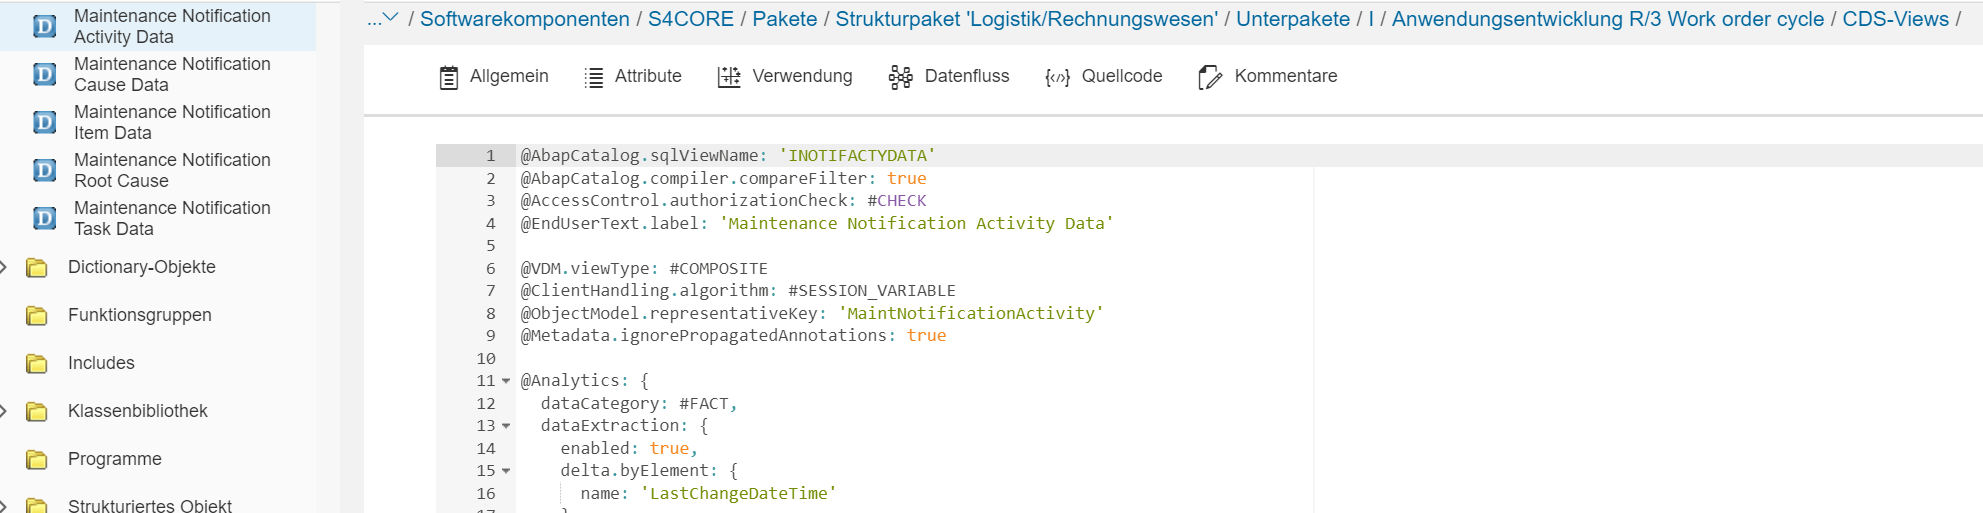The width and height of the screenshot is (1983, 513).
Task: Navigate to S4CORE breadcrumb link
Action: (690, 19)
